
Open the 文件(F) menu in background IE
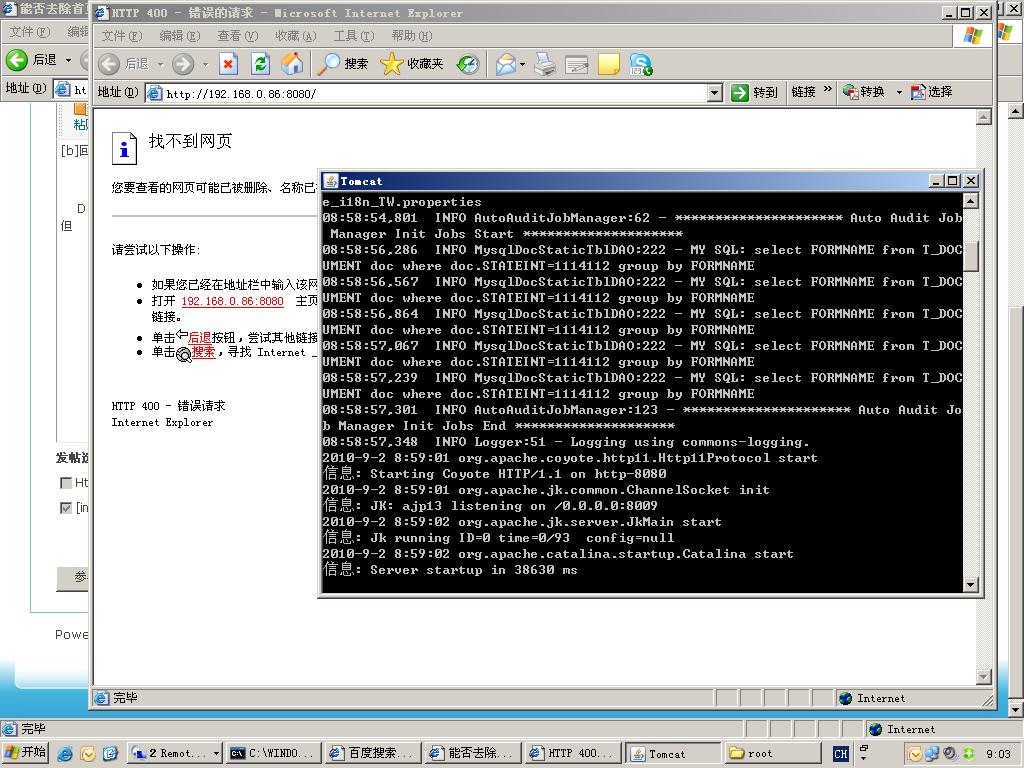(29, 31)
